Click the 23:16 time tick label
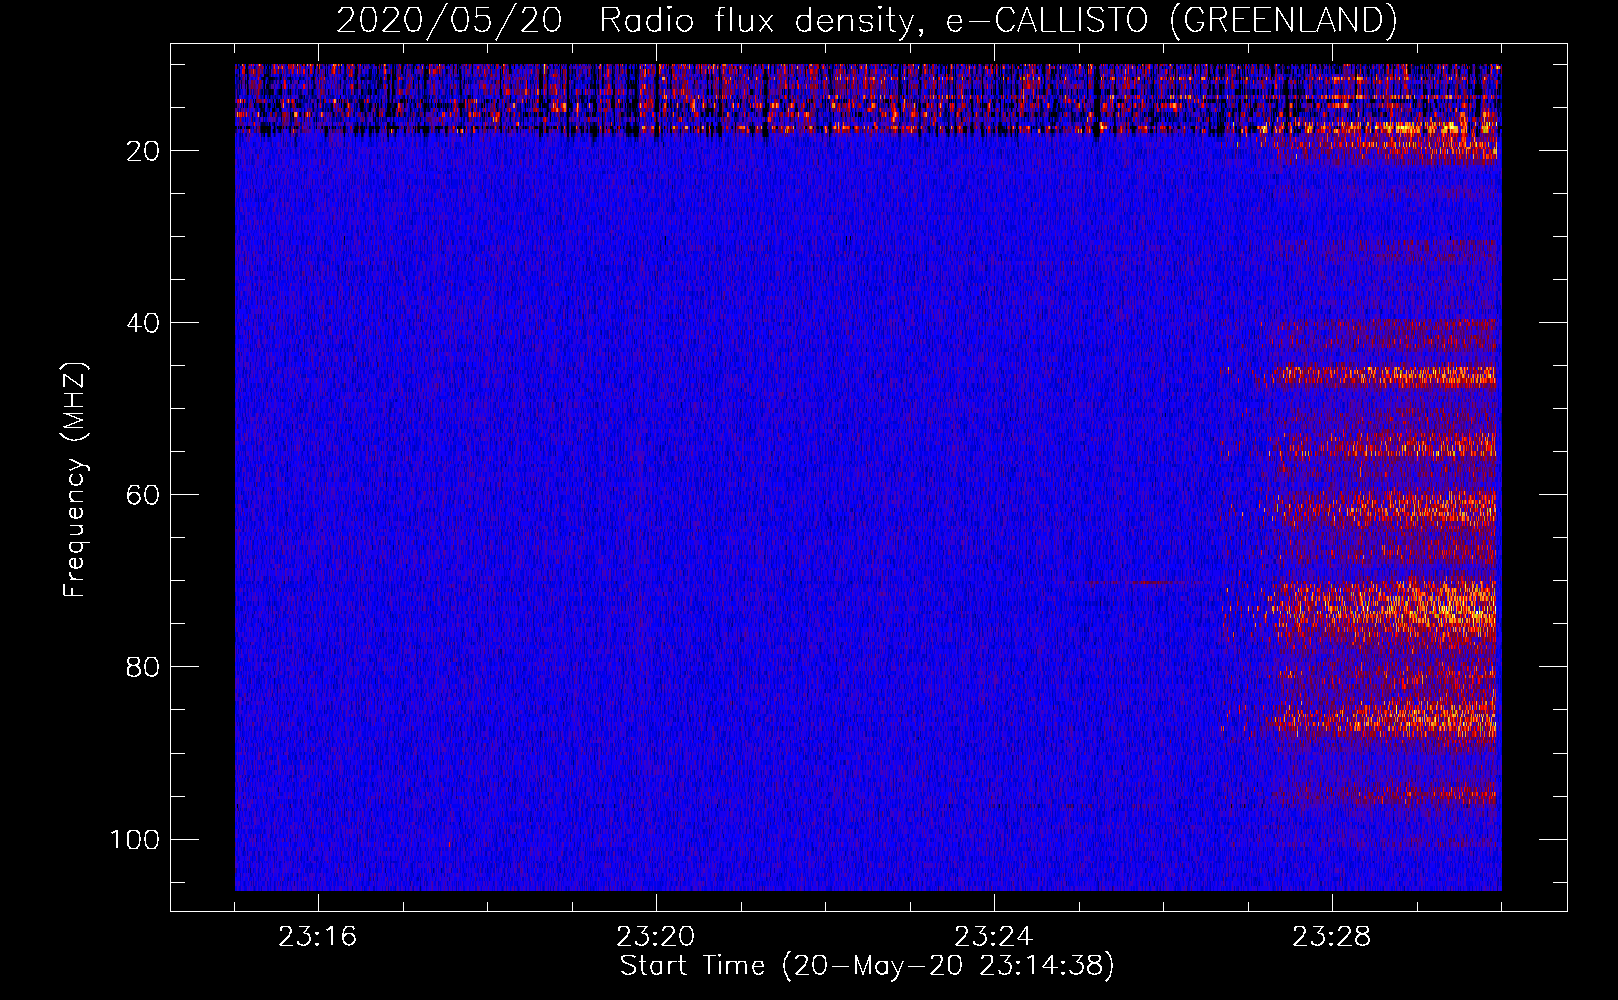 [318, 937]
